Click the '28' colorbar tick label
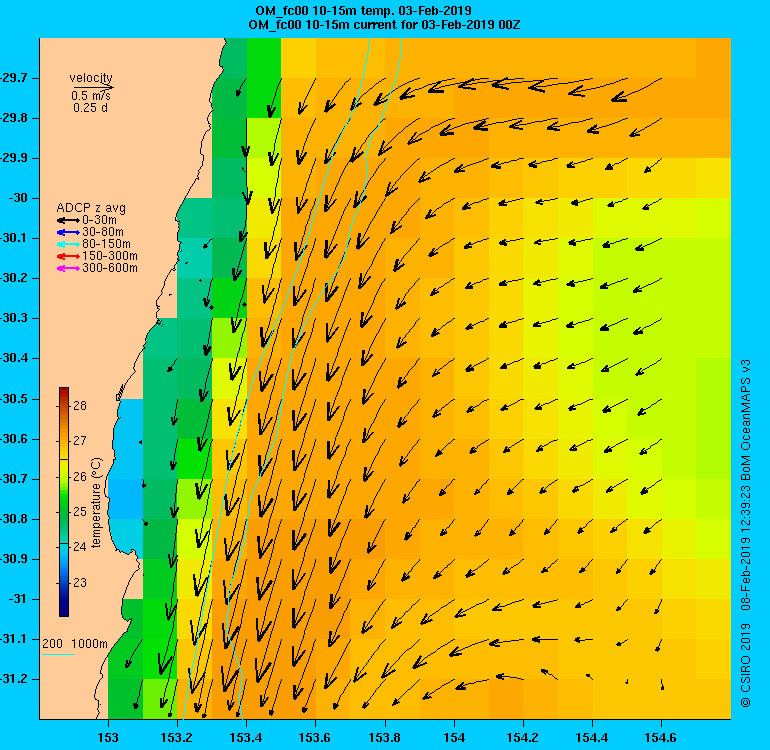The height and width of the screenshot is (750, 770). click(x=80, y=406)
